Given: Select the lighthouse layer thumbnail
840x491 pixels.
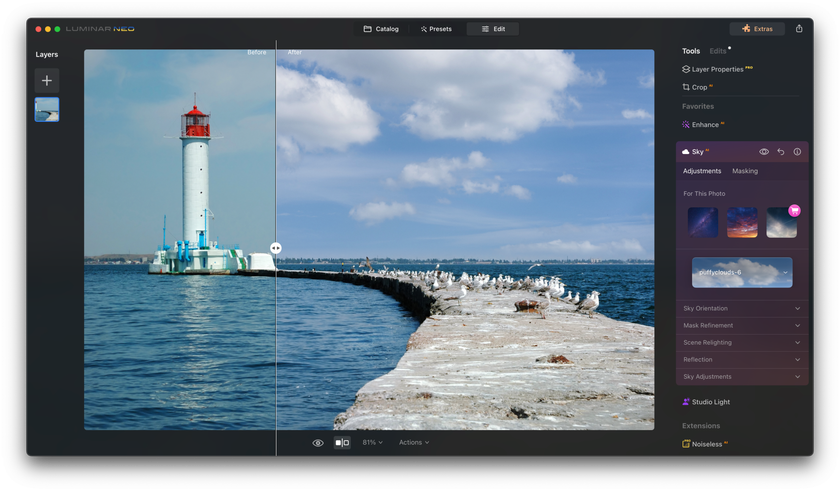Looking at the screenshot, I should 47,109.
